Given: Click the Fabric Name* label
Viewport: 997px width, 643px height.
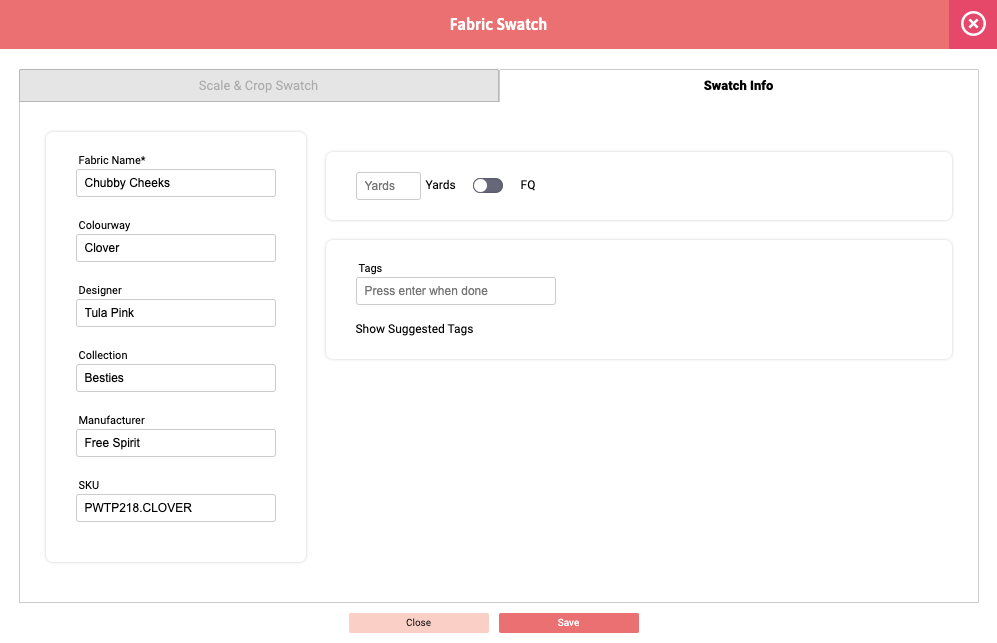Looking at the screenshot, I should pos(112,160).
